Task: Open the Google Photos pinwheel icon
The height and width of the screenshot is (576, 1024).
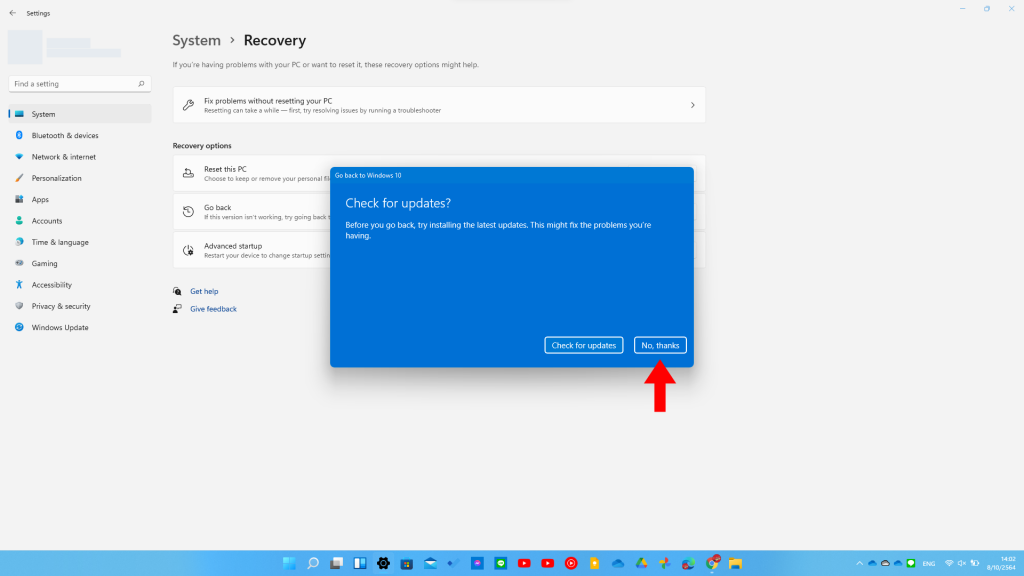Action: [x=665, y=563]
